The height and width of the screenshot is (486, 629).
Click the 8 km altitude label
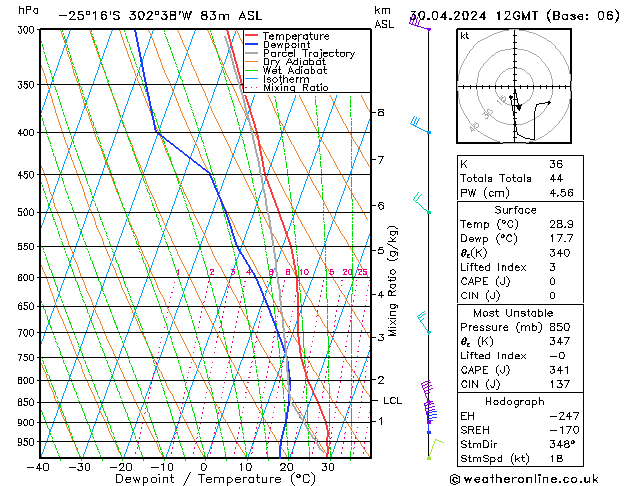point(380,112)
